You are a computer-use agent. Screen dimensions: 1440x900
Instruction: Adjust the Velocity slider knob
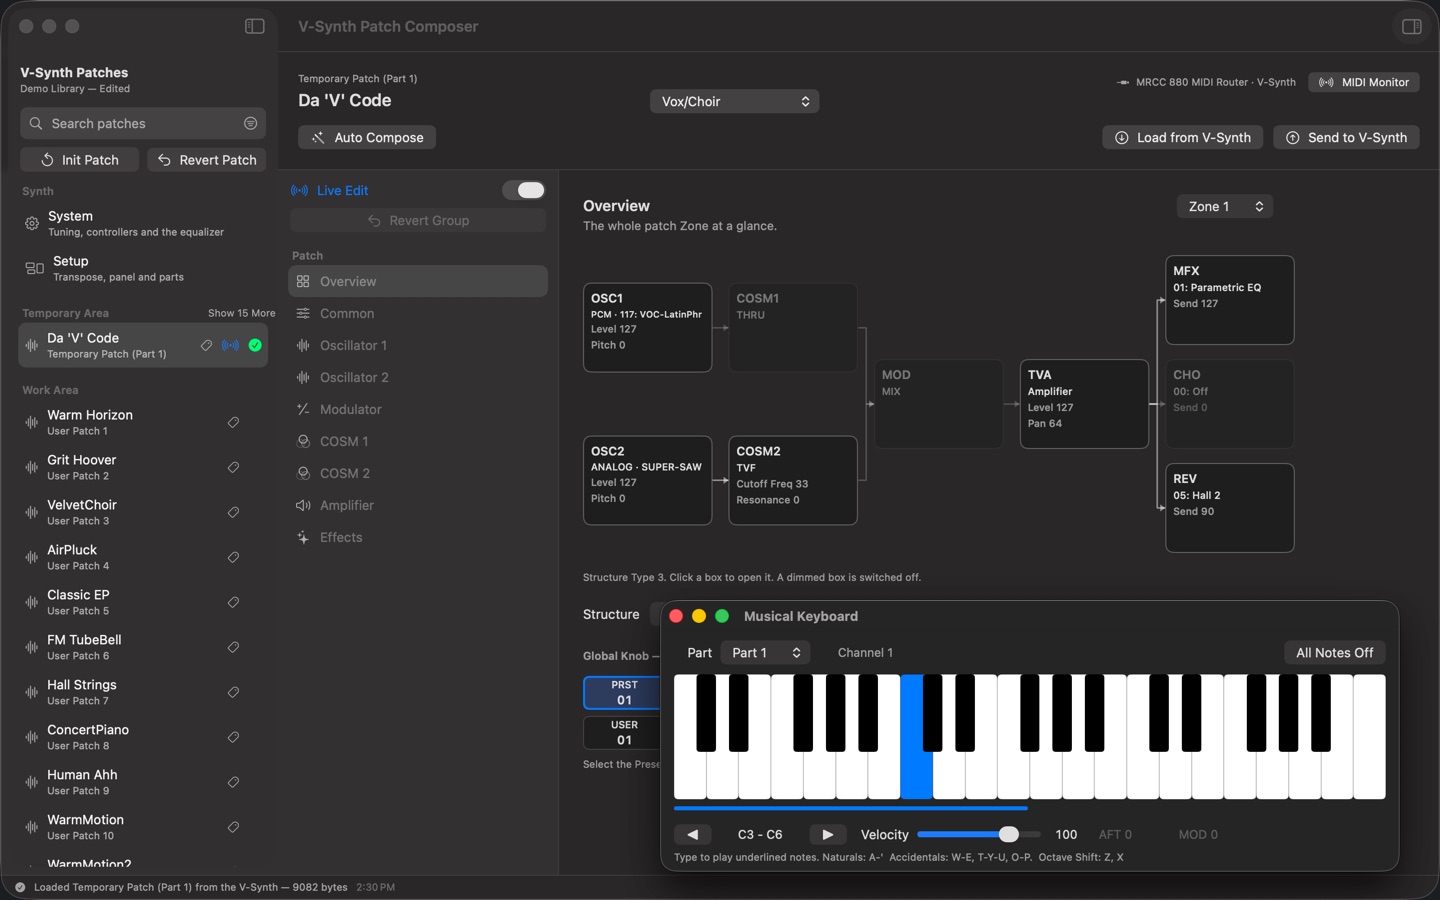coord(1009,834)
